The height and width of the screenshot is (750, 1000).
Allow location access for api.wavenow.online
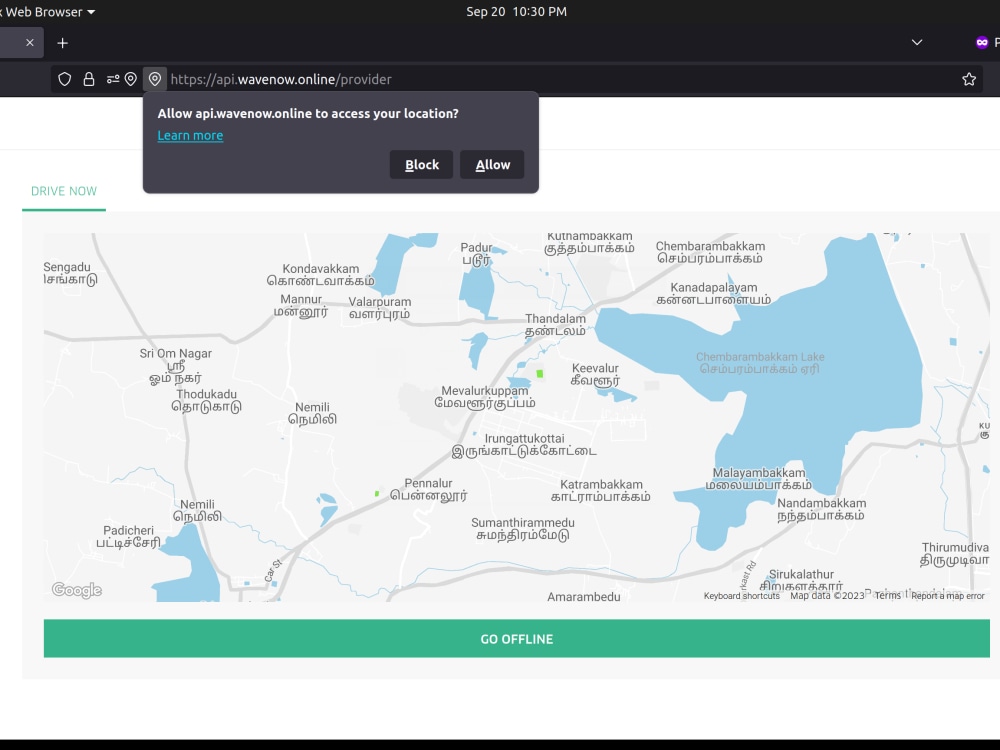[492, 165]
